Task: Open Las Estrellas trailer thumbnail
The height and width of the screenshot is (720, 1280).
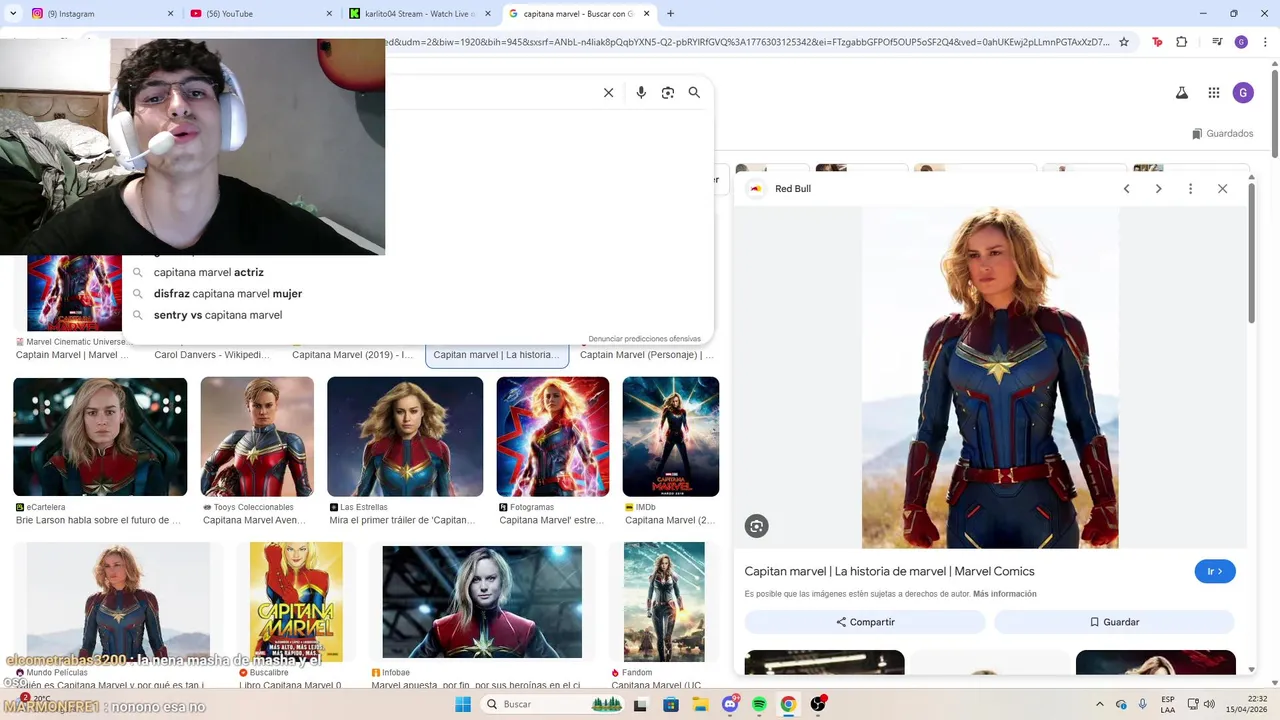Action: 405,436
